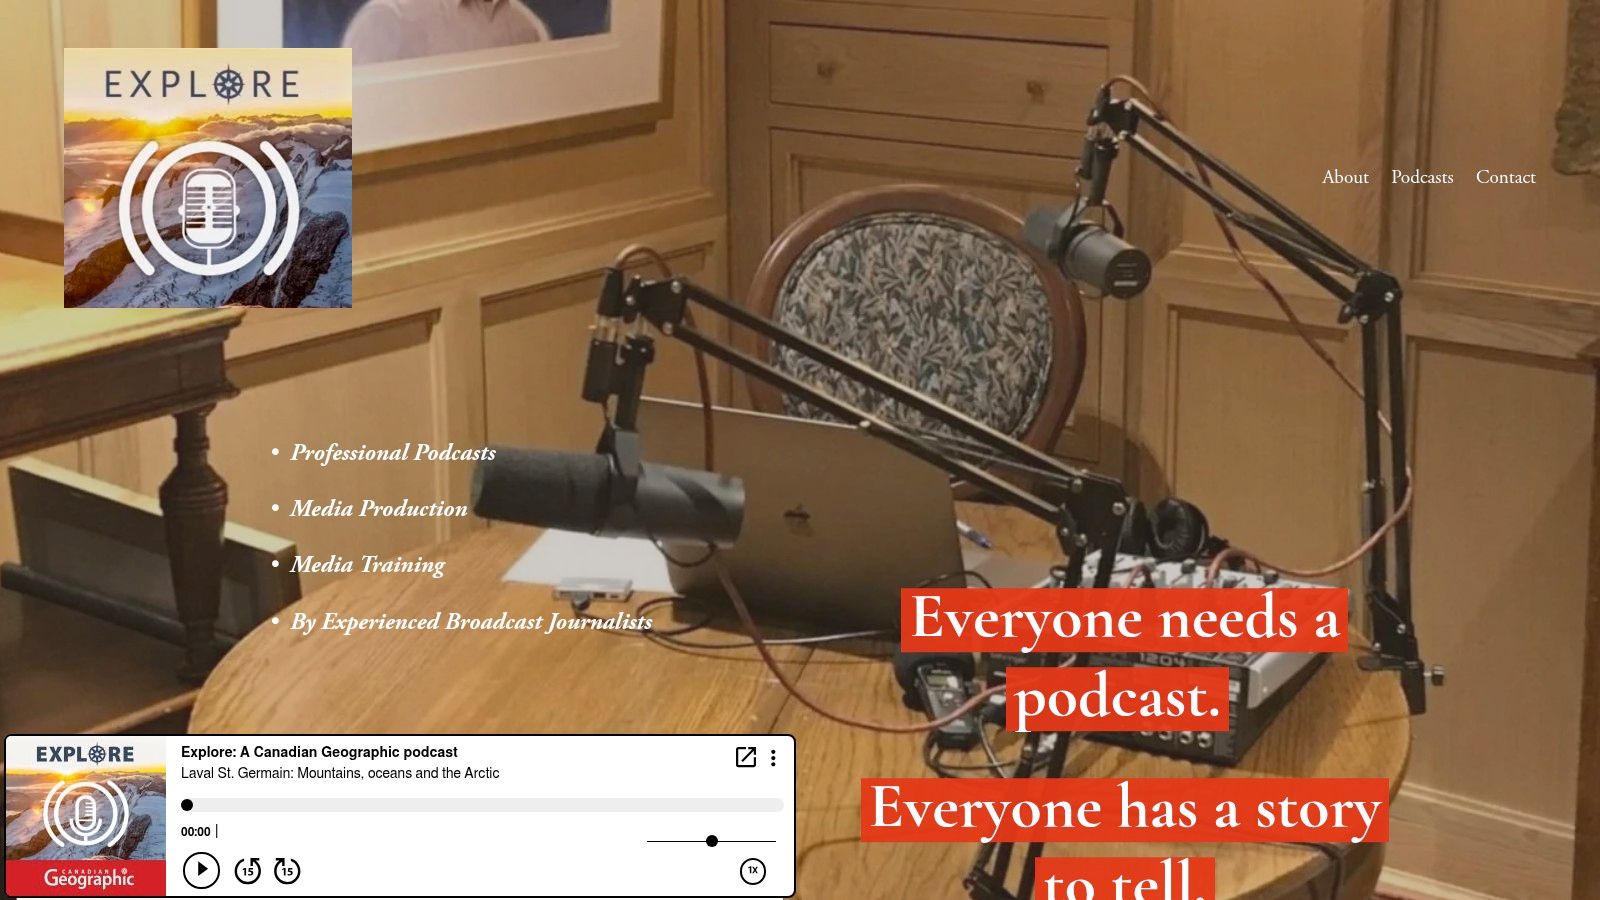The height and width of the screenshot is (900, 1600).
Task: Click the 'Media Training' bullet text
Action: tap(368, 565)
